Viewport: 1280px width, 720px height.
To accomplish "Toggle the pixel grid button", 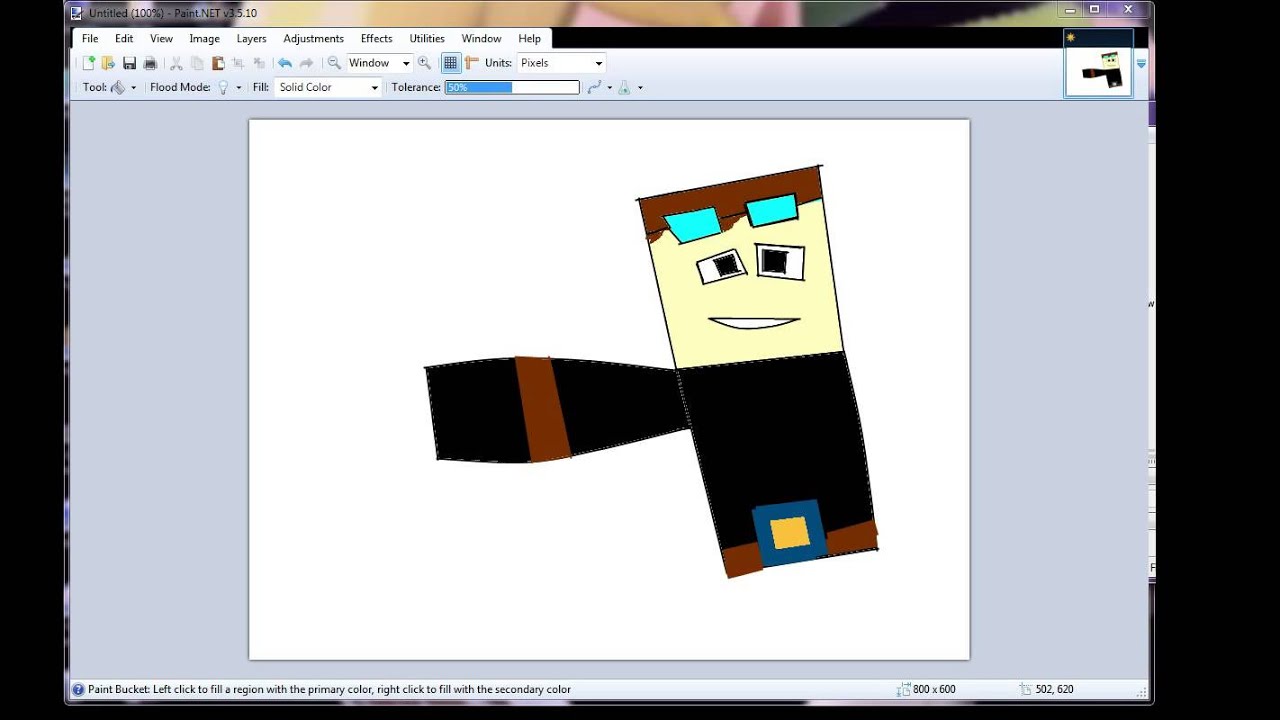I will (451, 63).
